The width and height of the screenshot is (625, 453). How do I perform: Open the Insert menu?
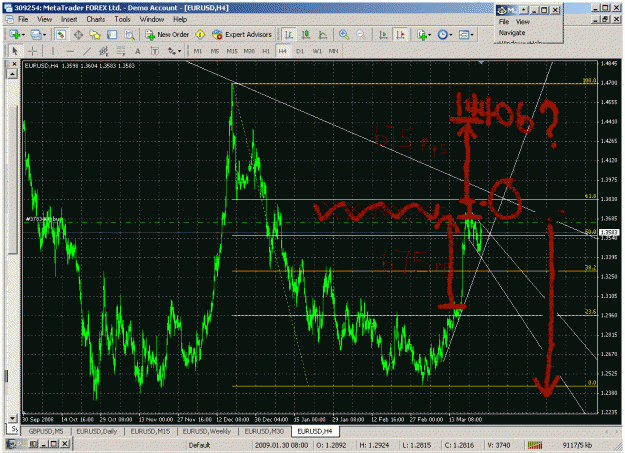69,19
